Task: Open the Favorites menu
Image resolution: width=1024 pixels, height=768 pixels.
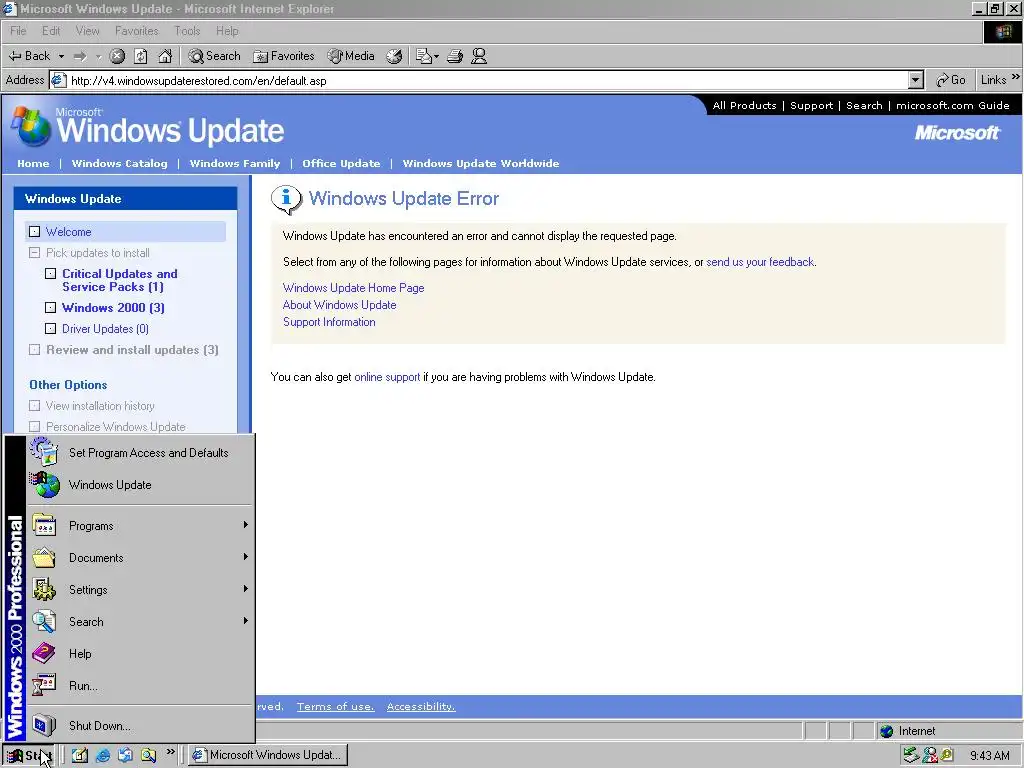Action: (136, 31)
